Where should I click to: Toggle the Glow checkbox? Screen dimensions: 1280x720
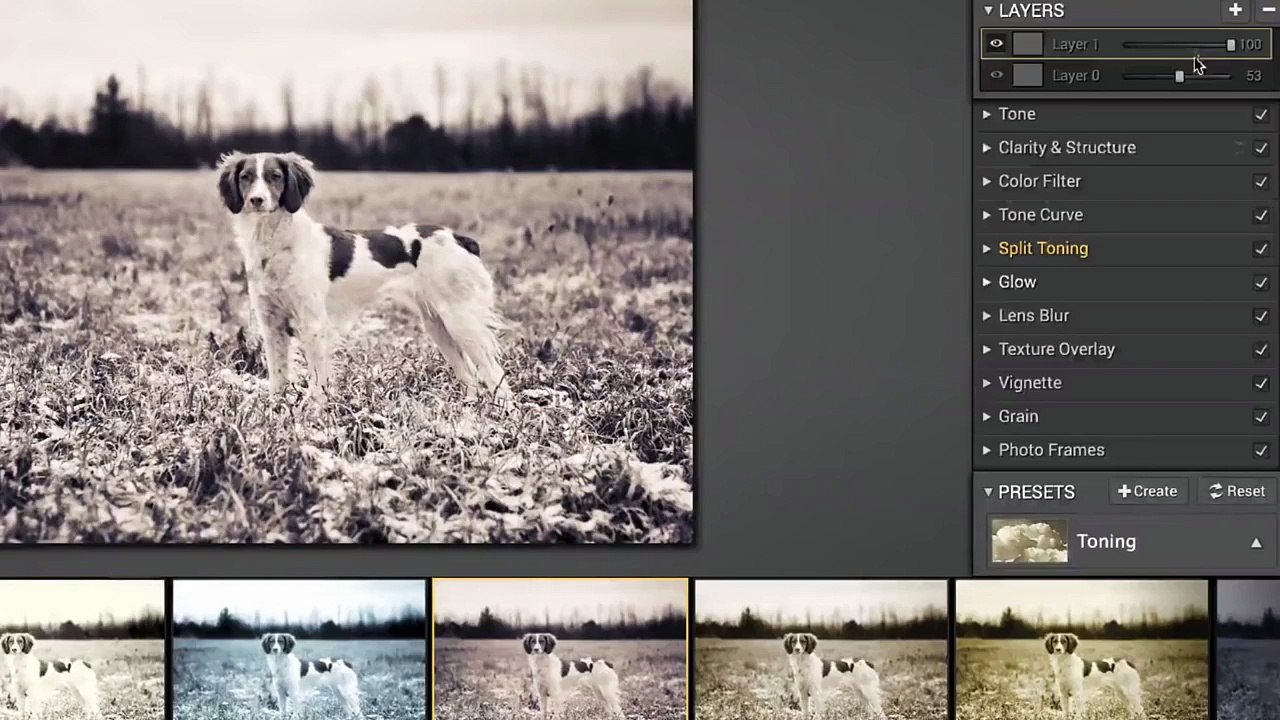(x=1261, y=283)
